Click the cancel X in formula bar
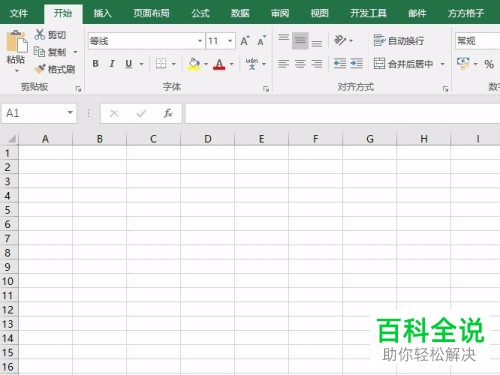The width and height of the screenshot is (500, 375). tap(114, 113)
